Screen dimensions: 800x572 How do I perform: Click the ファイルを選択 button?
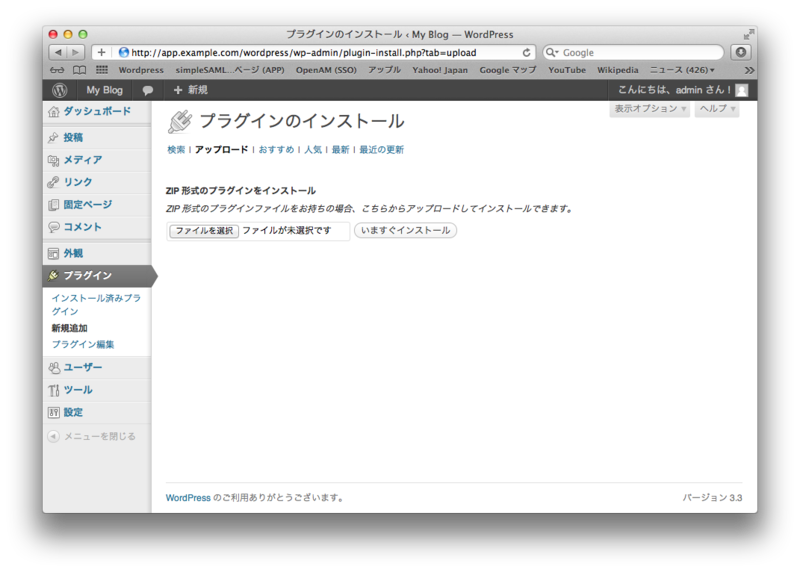coord(204,231)
